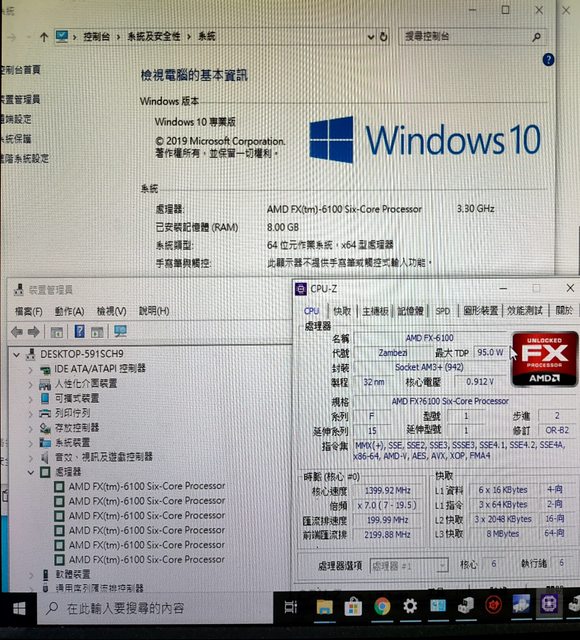Open the 檢視(V) menu in Device Manager
The width and height of the screenshot is (580, 640).
pyautogui.click(x=111, y=311)
